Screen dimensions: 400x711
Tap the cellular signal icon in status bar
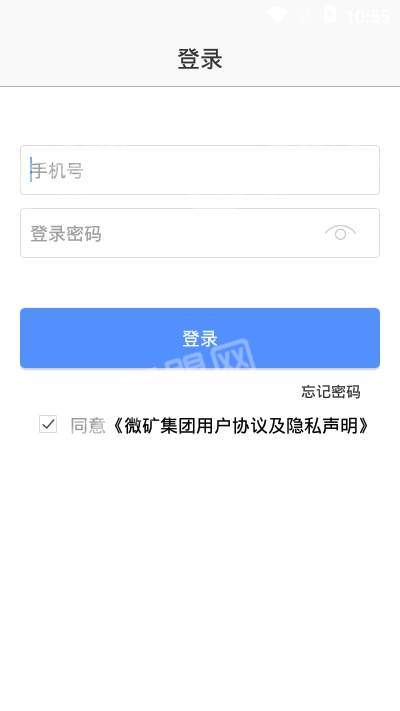pyautogui.click(x=306, y=15)
